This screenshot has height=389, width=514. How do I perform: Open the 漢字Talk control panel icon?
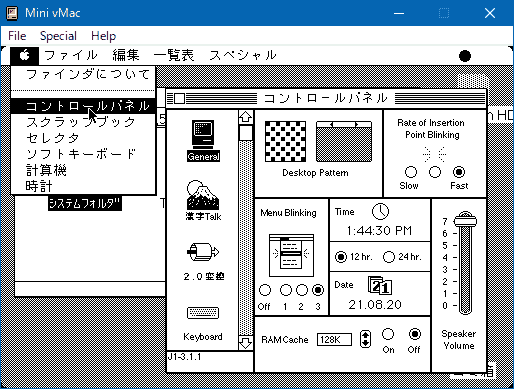203,201
